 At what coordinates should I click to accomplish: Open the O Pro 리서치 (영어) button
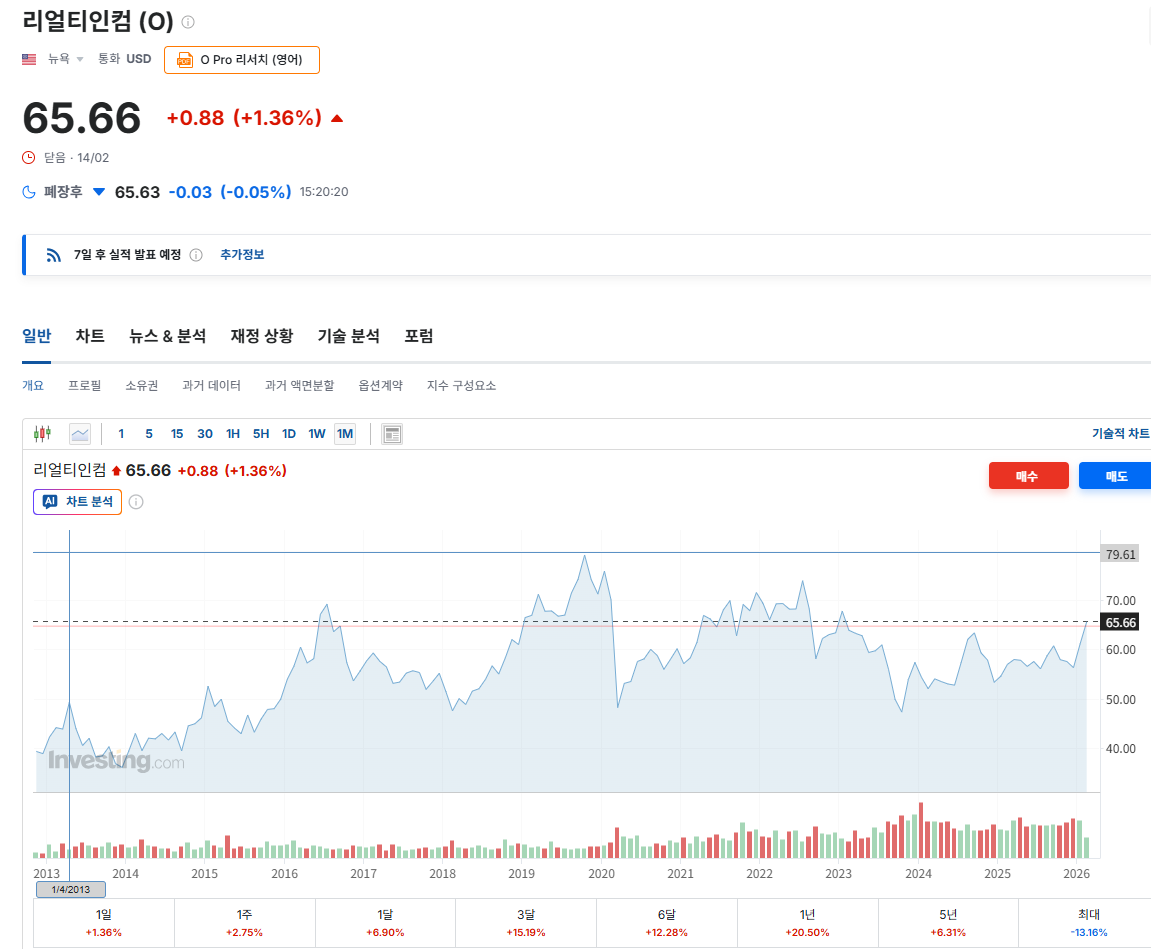[x=242, y=59]
